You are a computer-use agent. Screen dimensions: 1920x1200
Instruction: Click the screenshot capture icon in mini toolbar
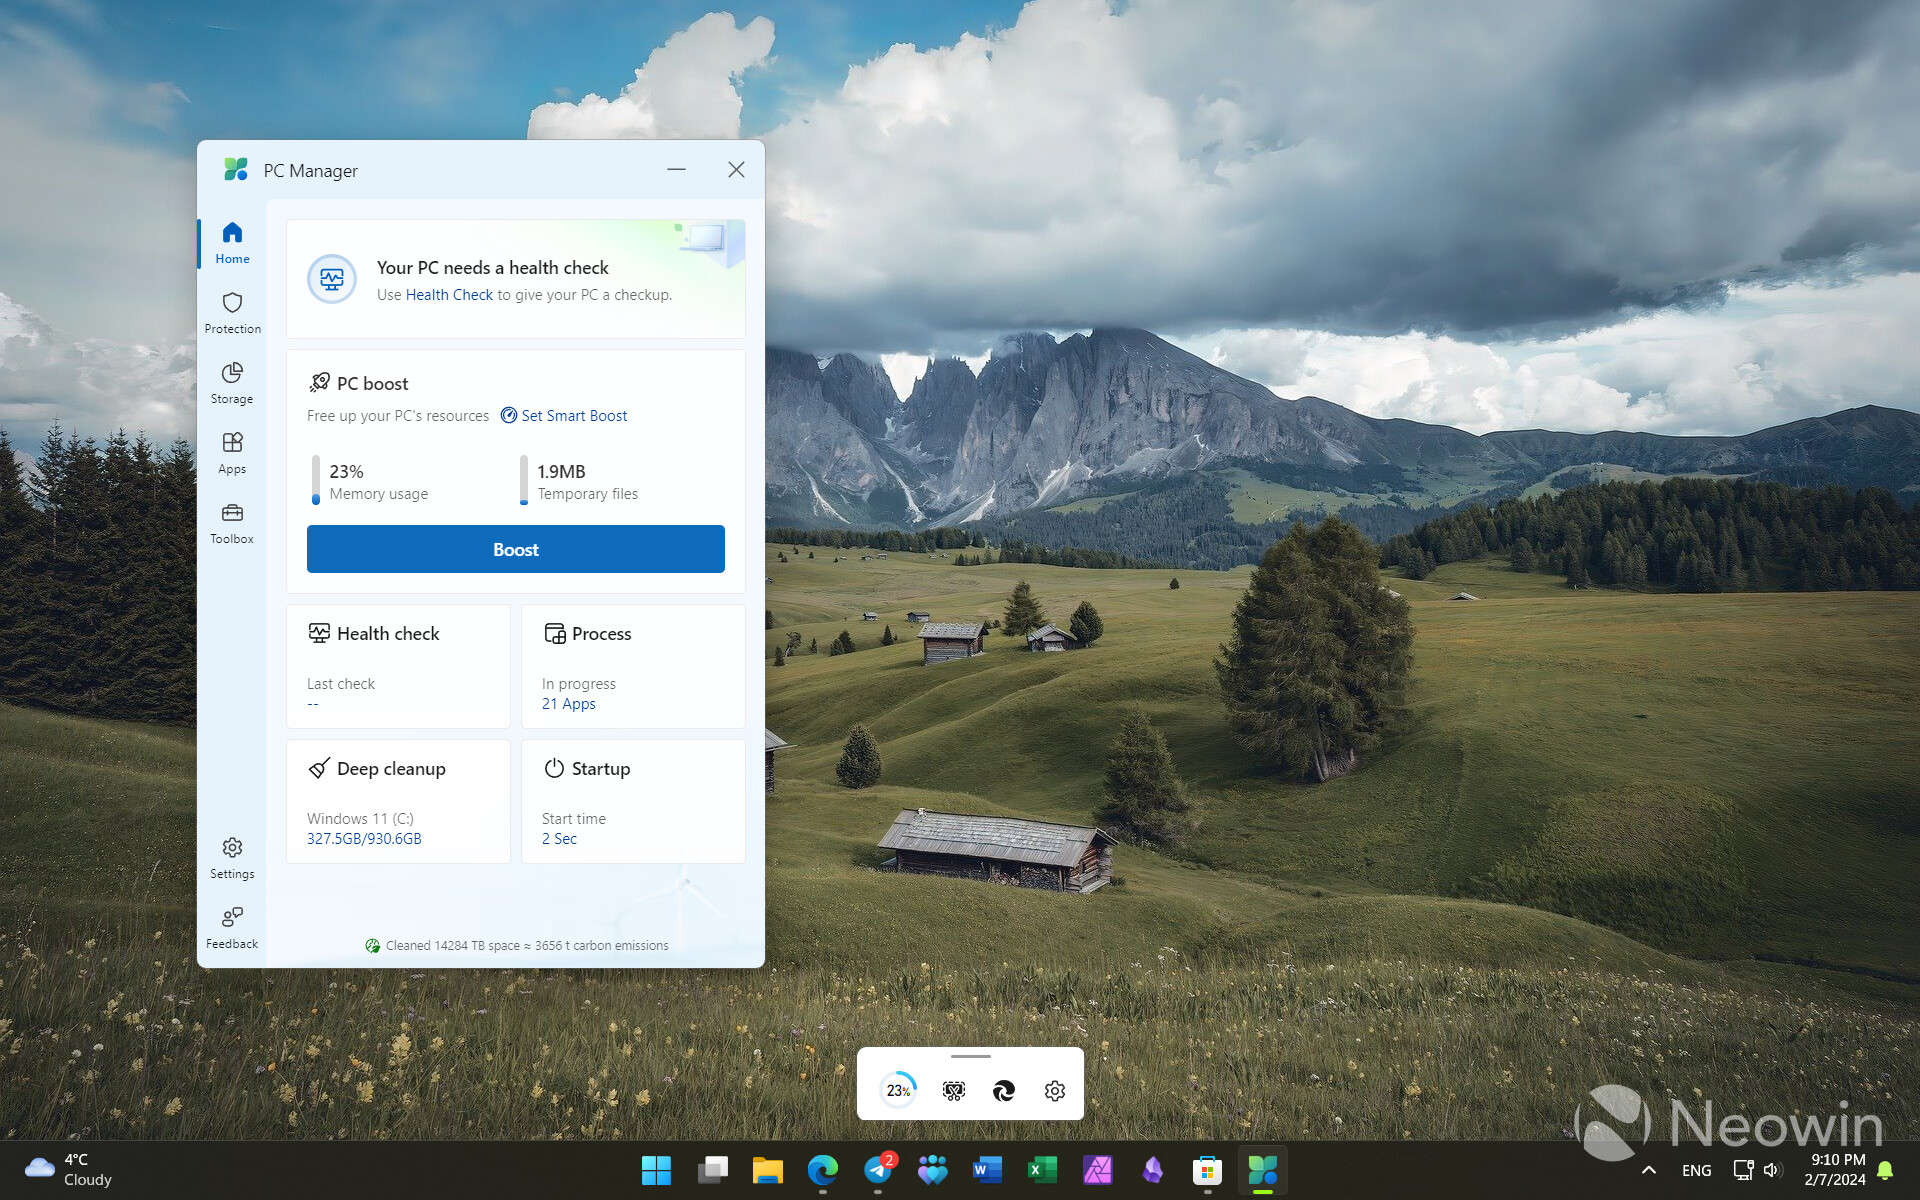pyautogui.click(x=954, y=1091)
